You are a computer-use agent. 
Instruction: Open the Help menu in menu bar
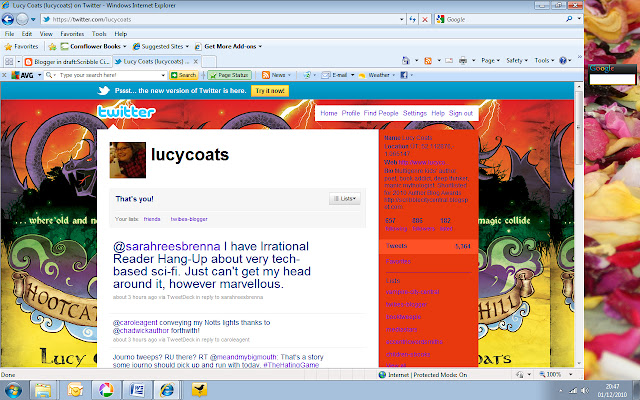tap(120, 34)
